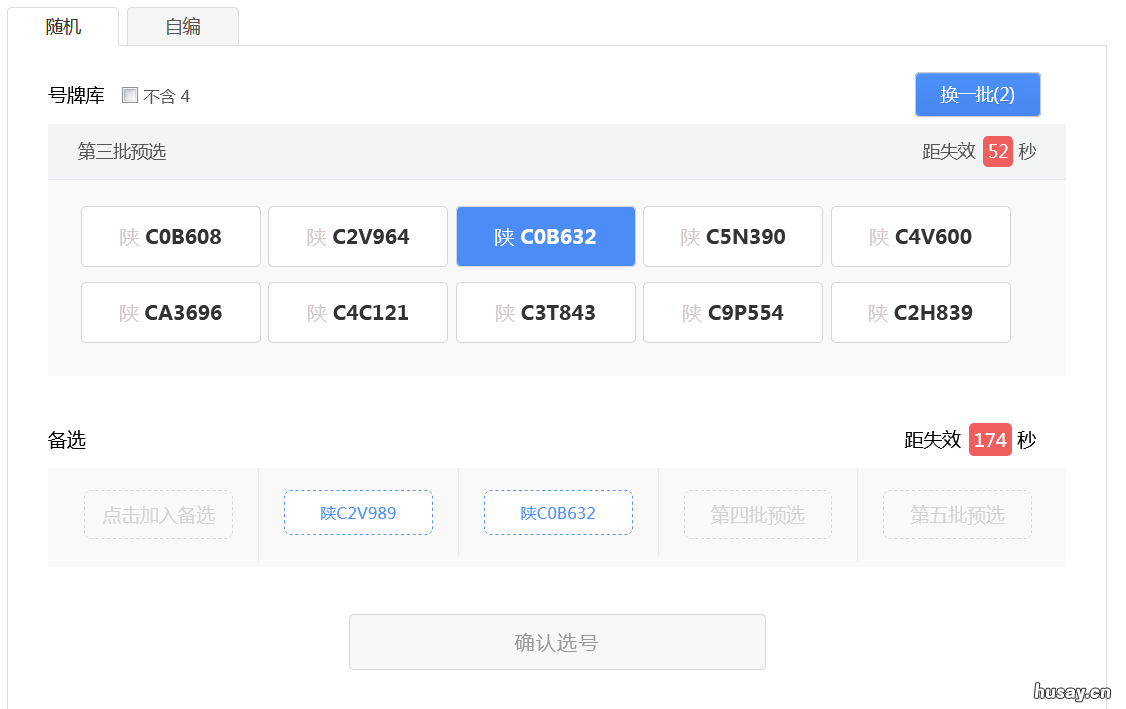Select backup plate 陕C2V989
Viewport: 1126px width, 709px height.
[357, 512]
